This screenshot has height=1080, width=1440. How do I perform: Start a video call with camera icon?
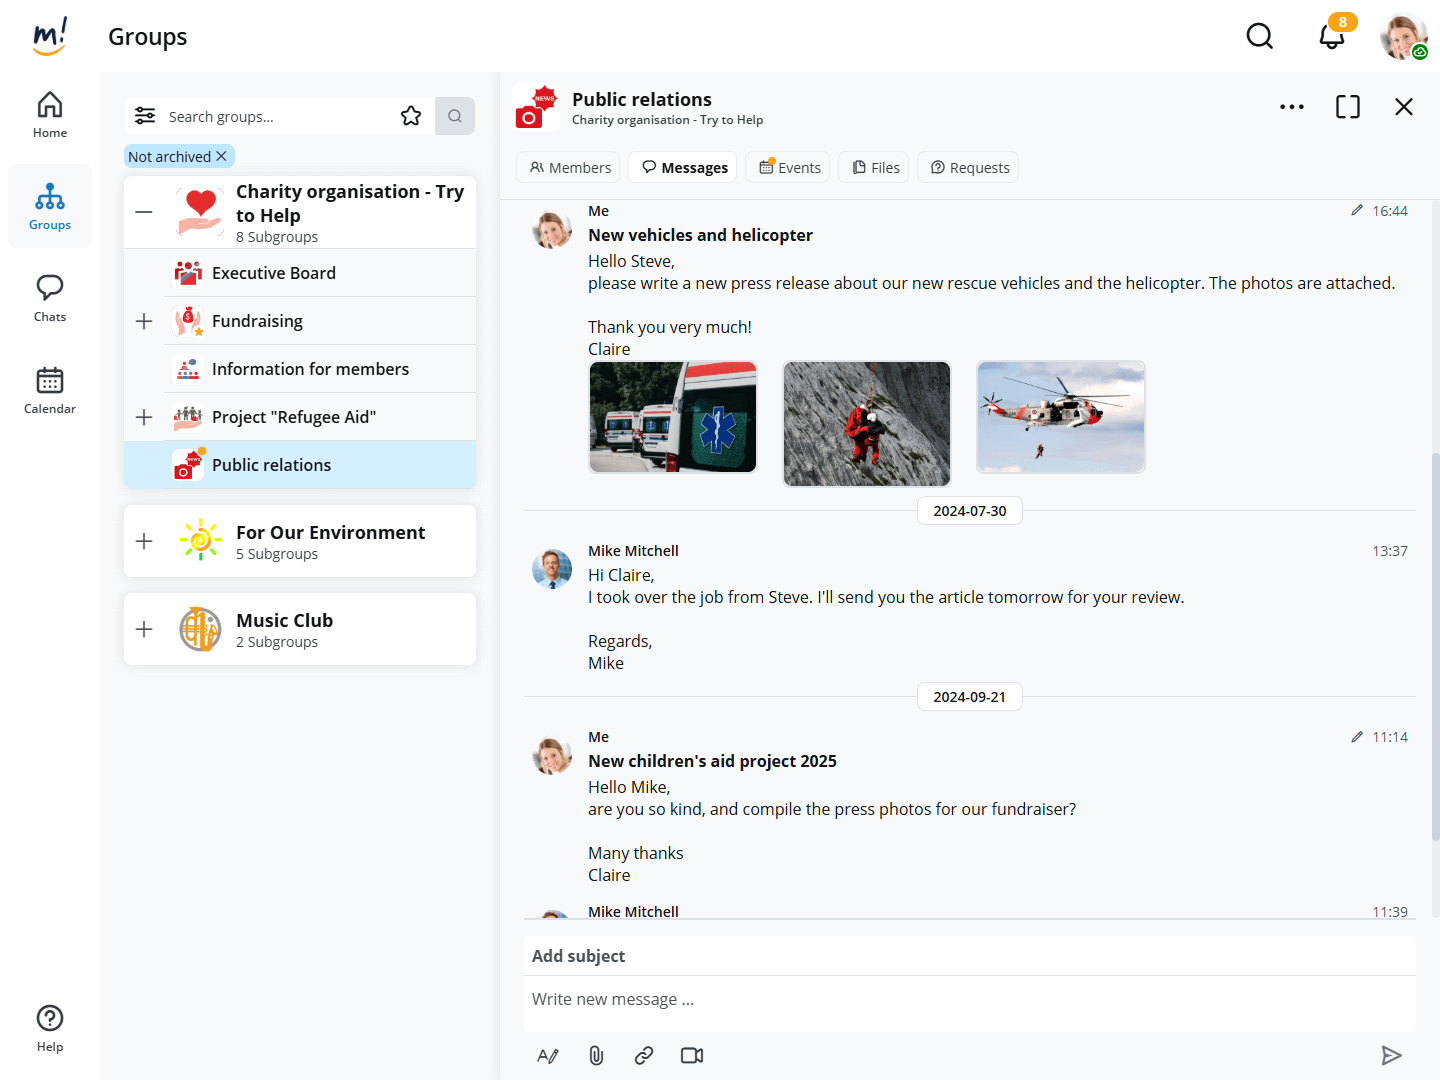pyautogui.click(x=692, y=1055)
